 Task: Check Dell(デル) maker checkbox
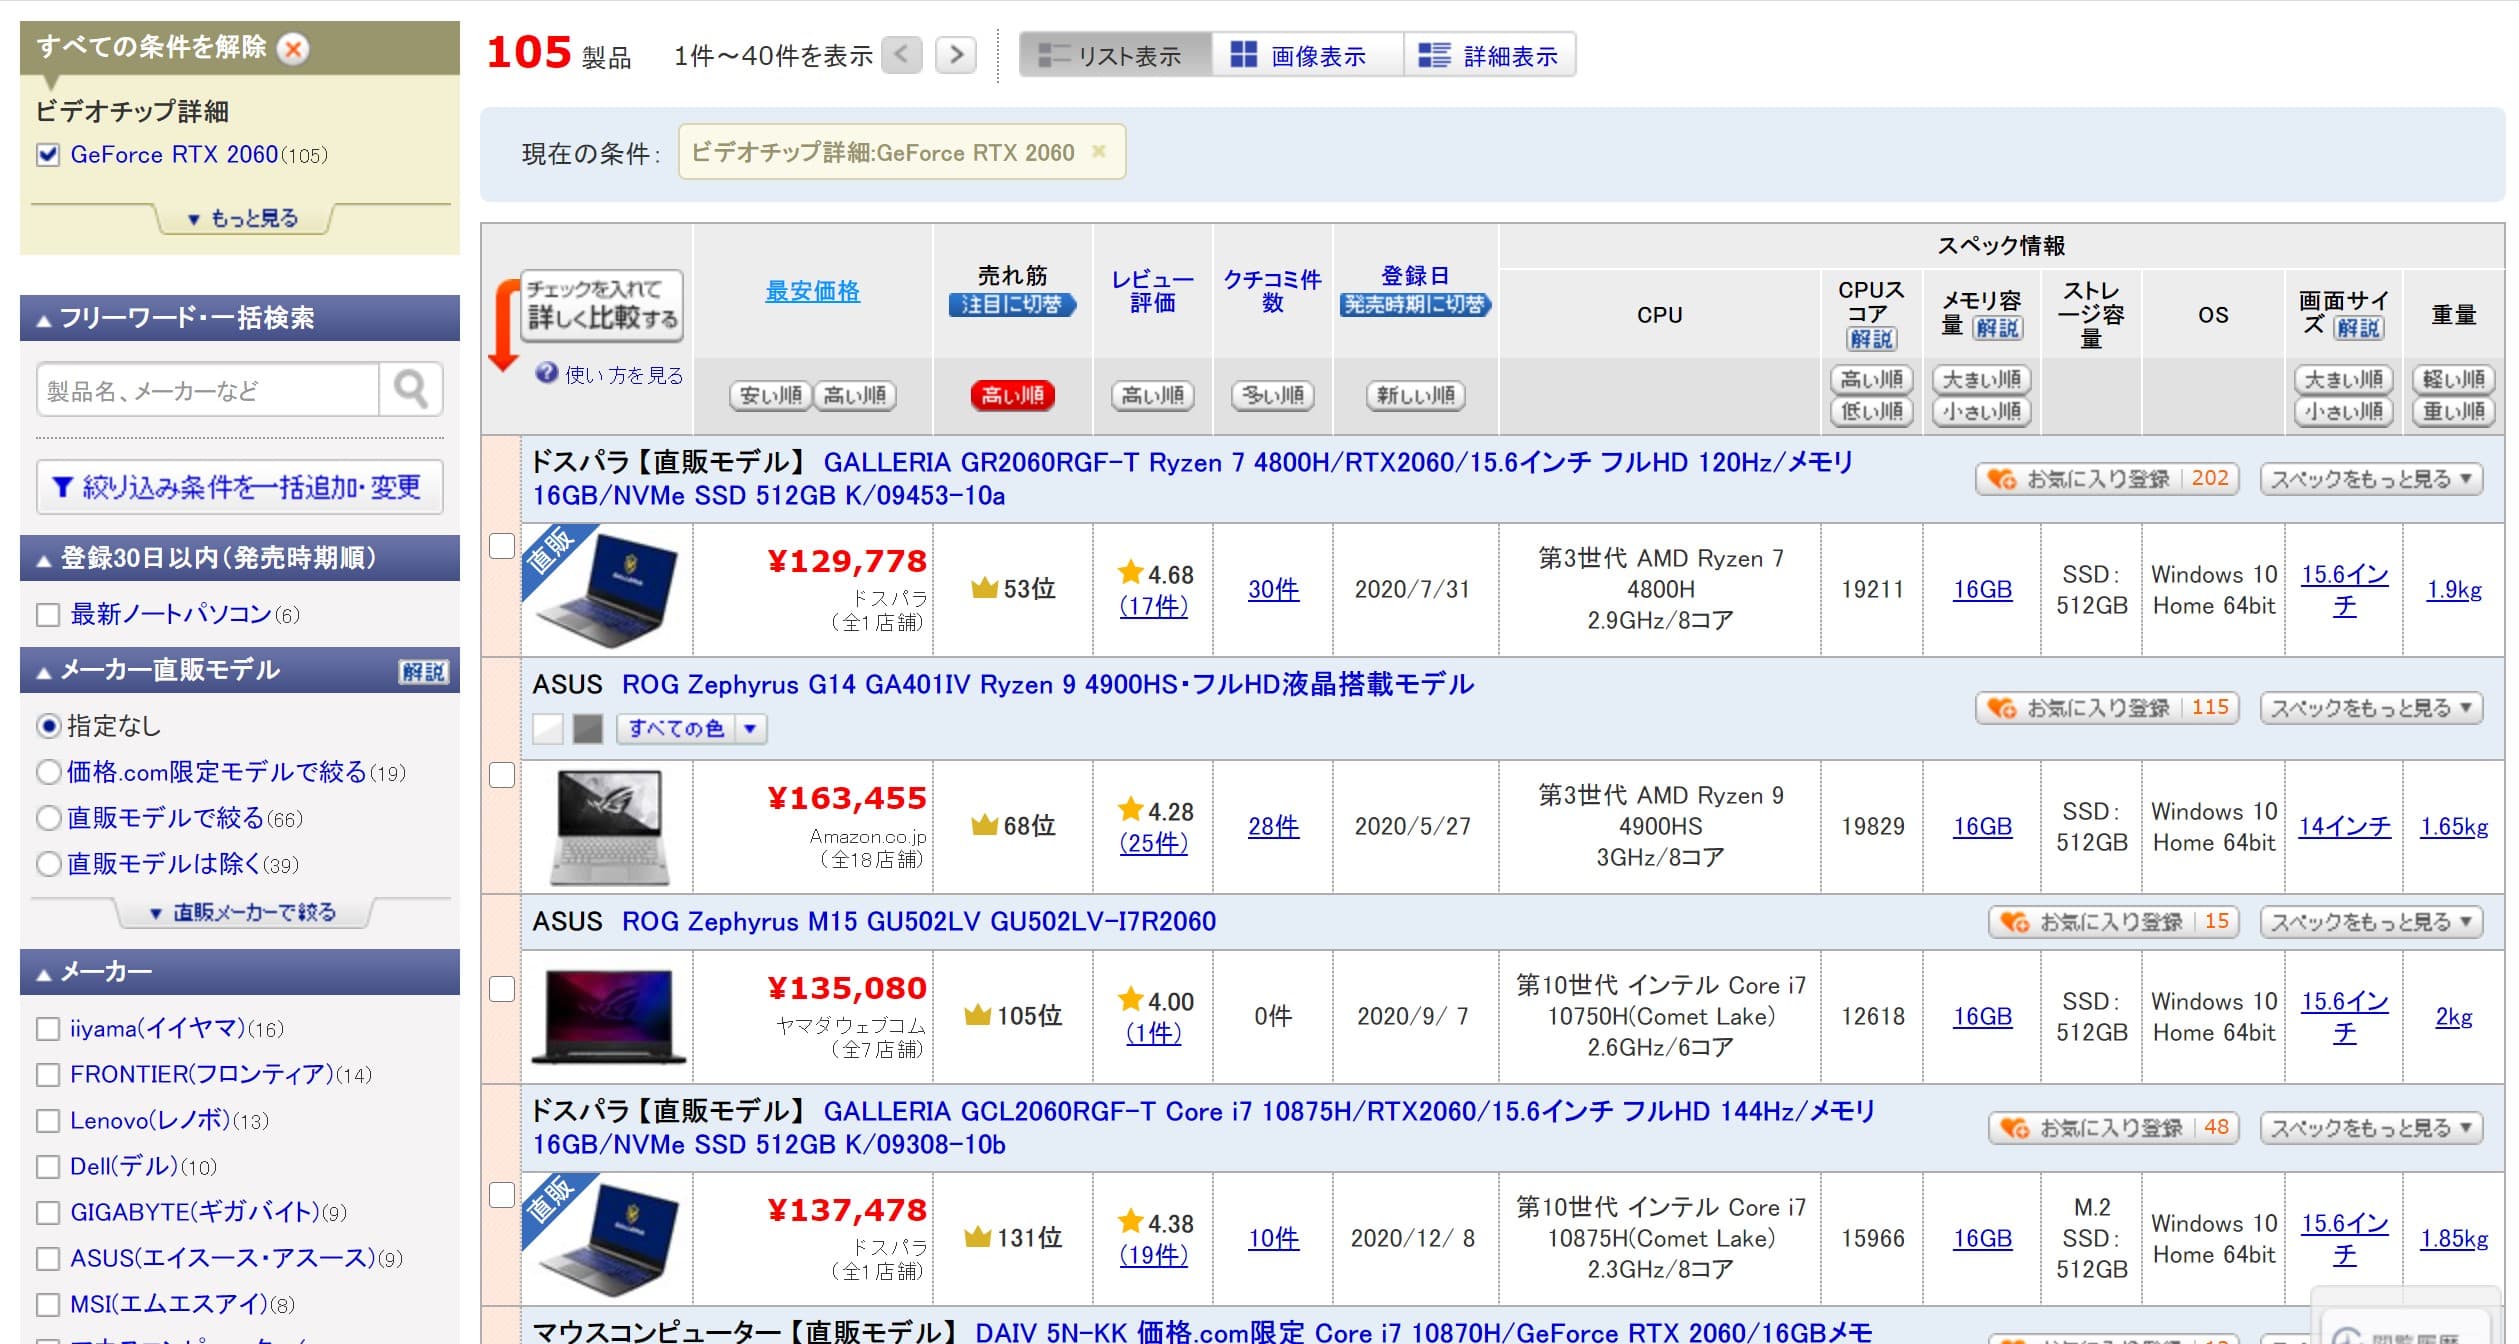tap(48, 1167)
